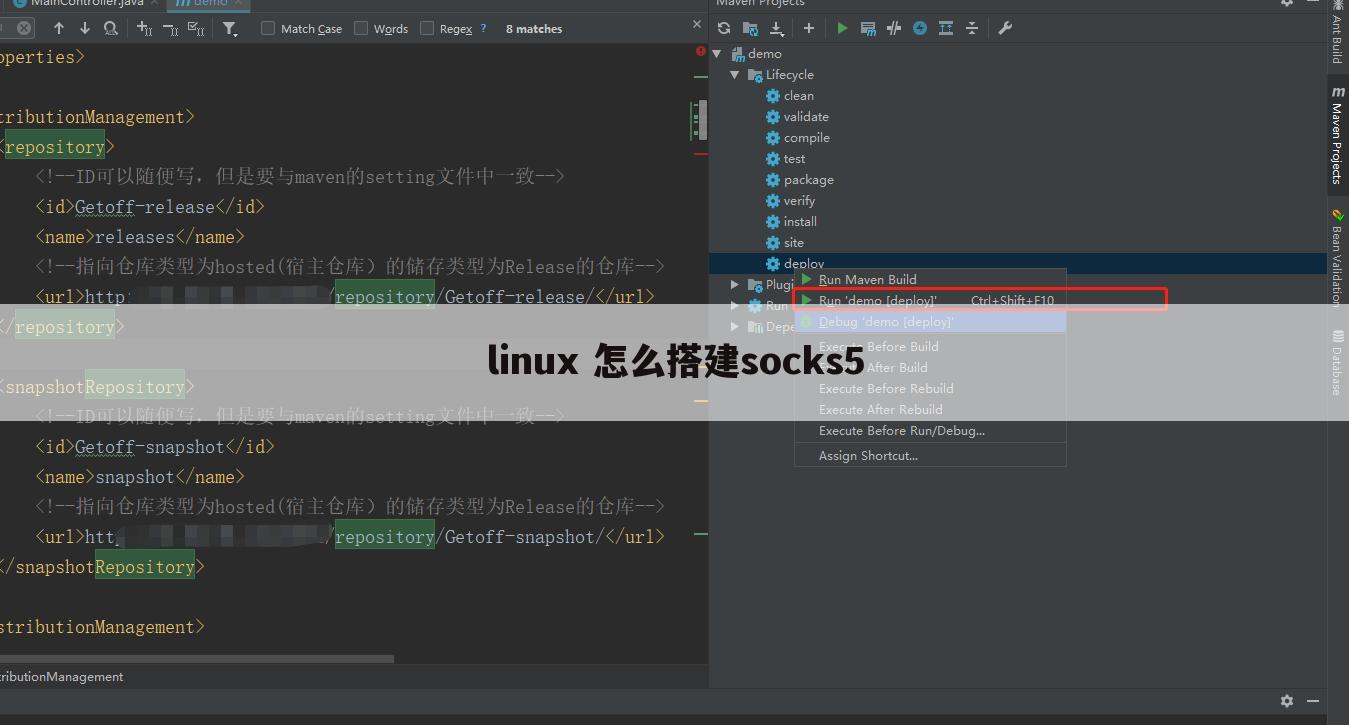Open Maven Projects panel gear settings

click(x=1287, y=3)
